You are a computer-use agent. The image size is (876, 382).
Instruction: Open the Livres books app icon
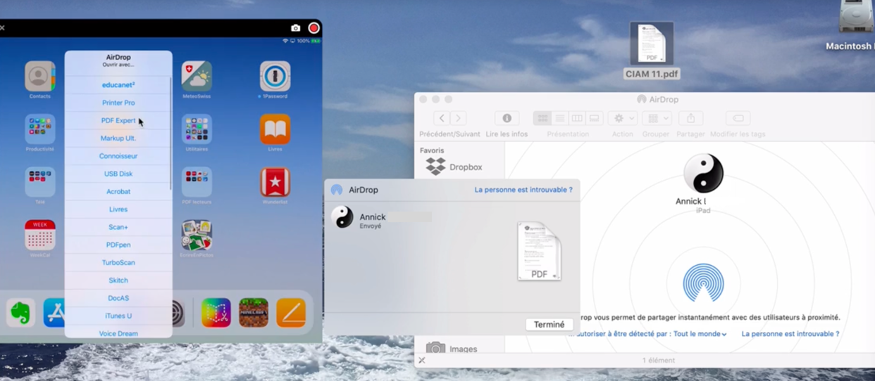(275, 129)
